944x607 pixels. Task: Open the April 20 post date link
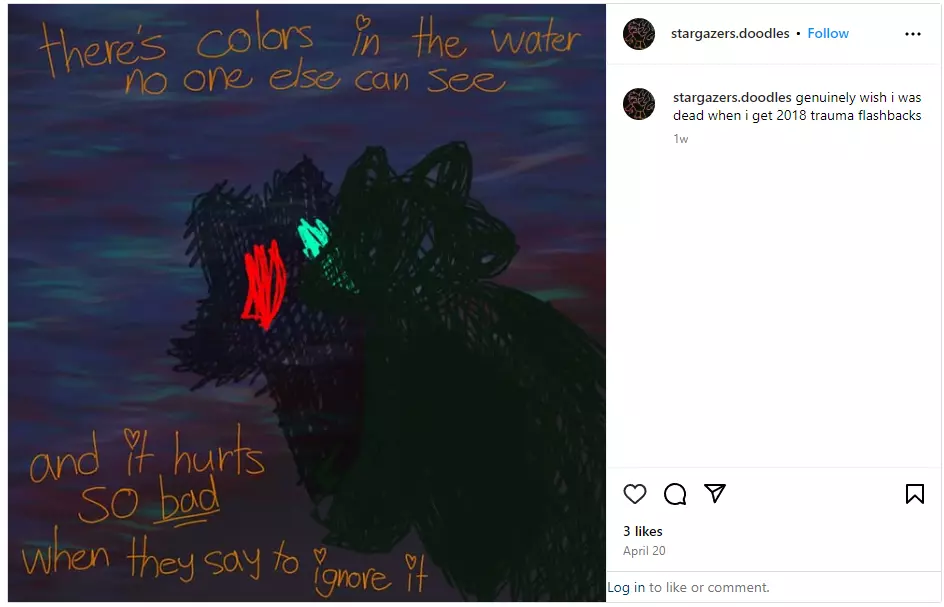pyautogui.click(x=644, y=550)
